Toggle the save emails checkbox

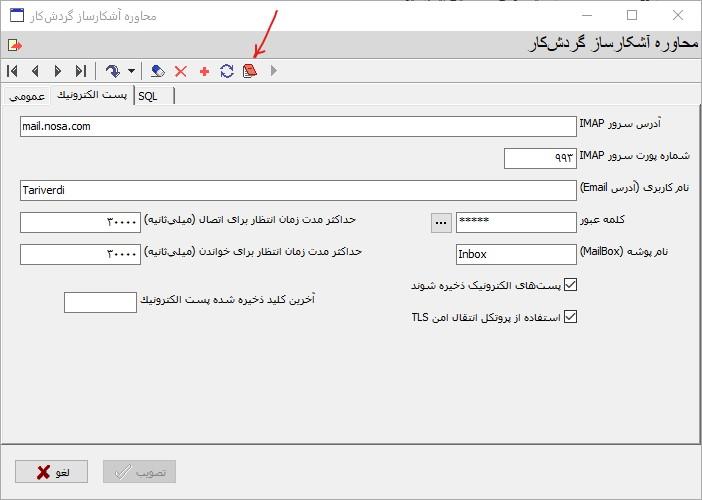point(571,285)
